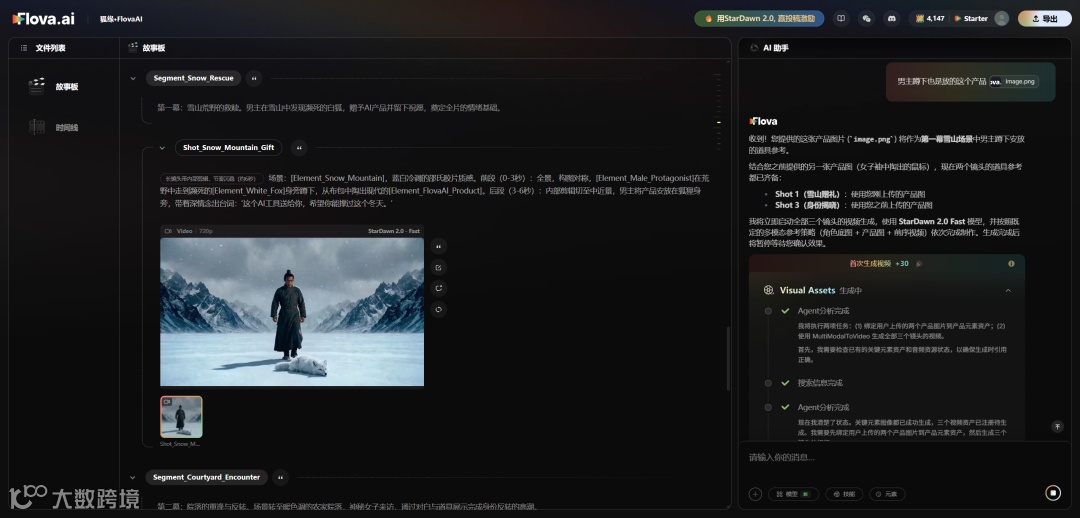Click the edit icon beside the video preview
The width and height of the screenshot is (1080, 518).
tap(438, 267)
